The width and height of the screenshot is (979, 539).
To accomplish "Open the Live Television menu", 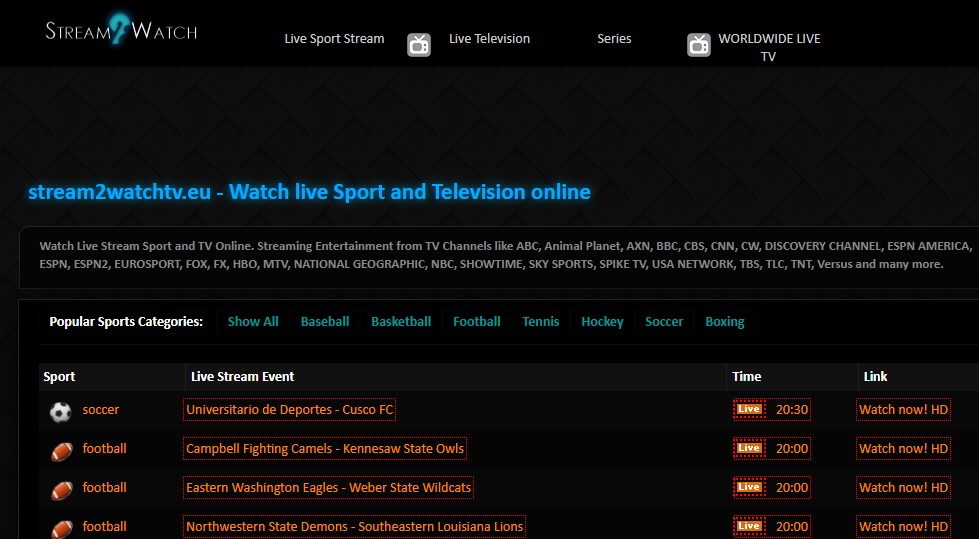I will (x=490, y=39).
